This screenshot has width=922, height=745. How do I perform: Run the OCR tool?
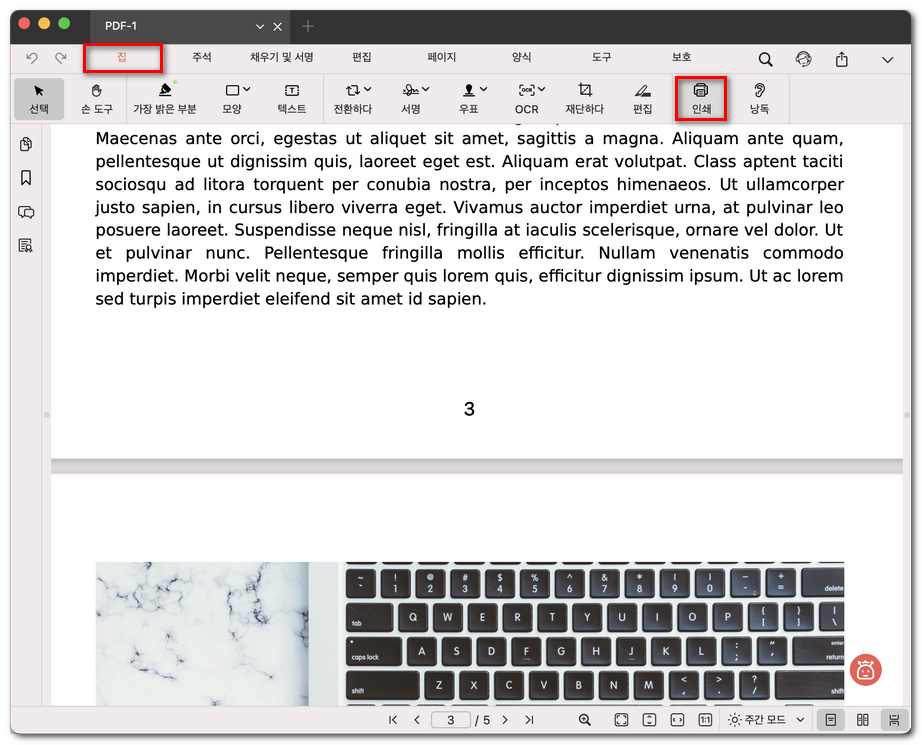(526, 99)
